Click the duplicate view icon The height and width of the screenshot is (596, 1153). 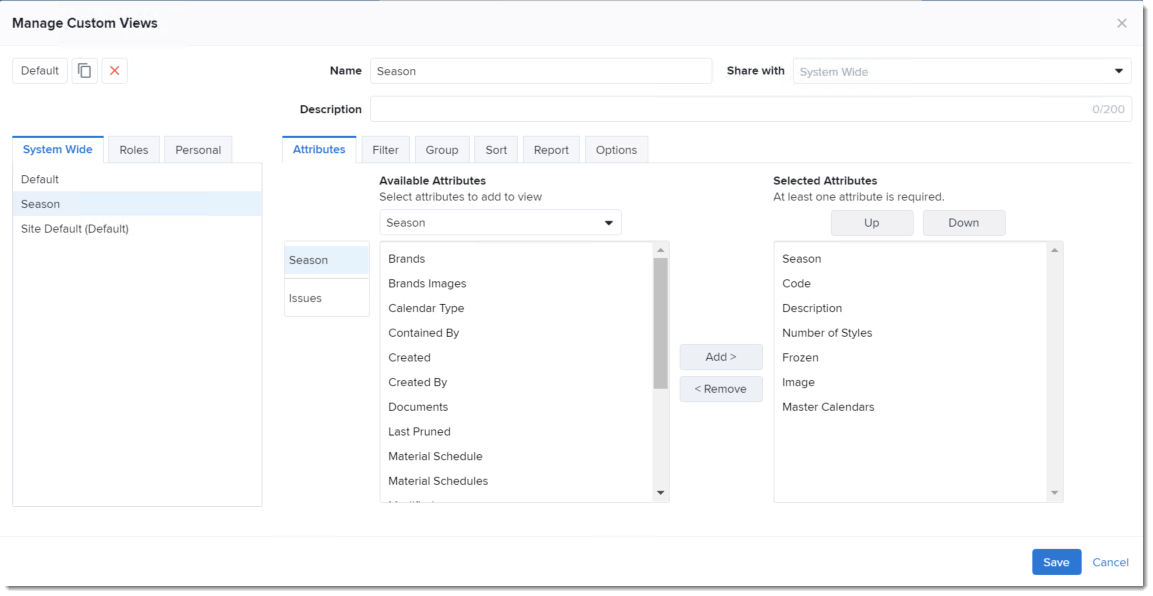click(x=85, y=70)
